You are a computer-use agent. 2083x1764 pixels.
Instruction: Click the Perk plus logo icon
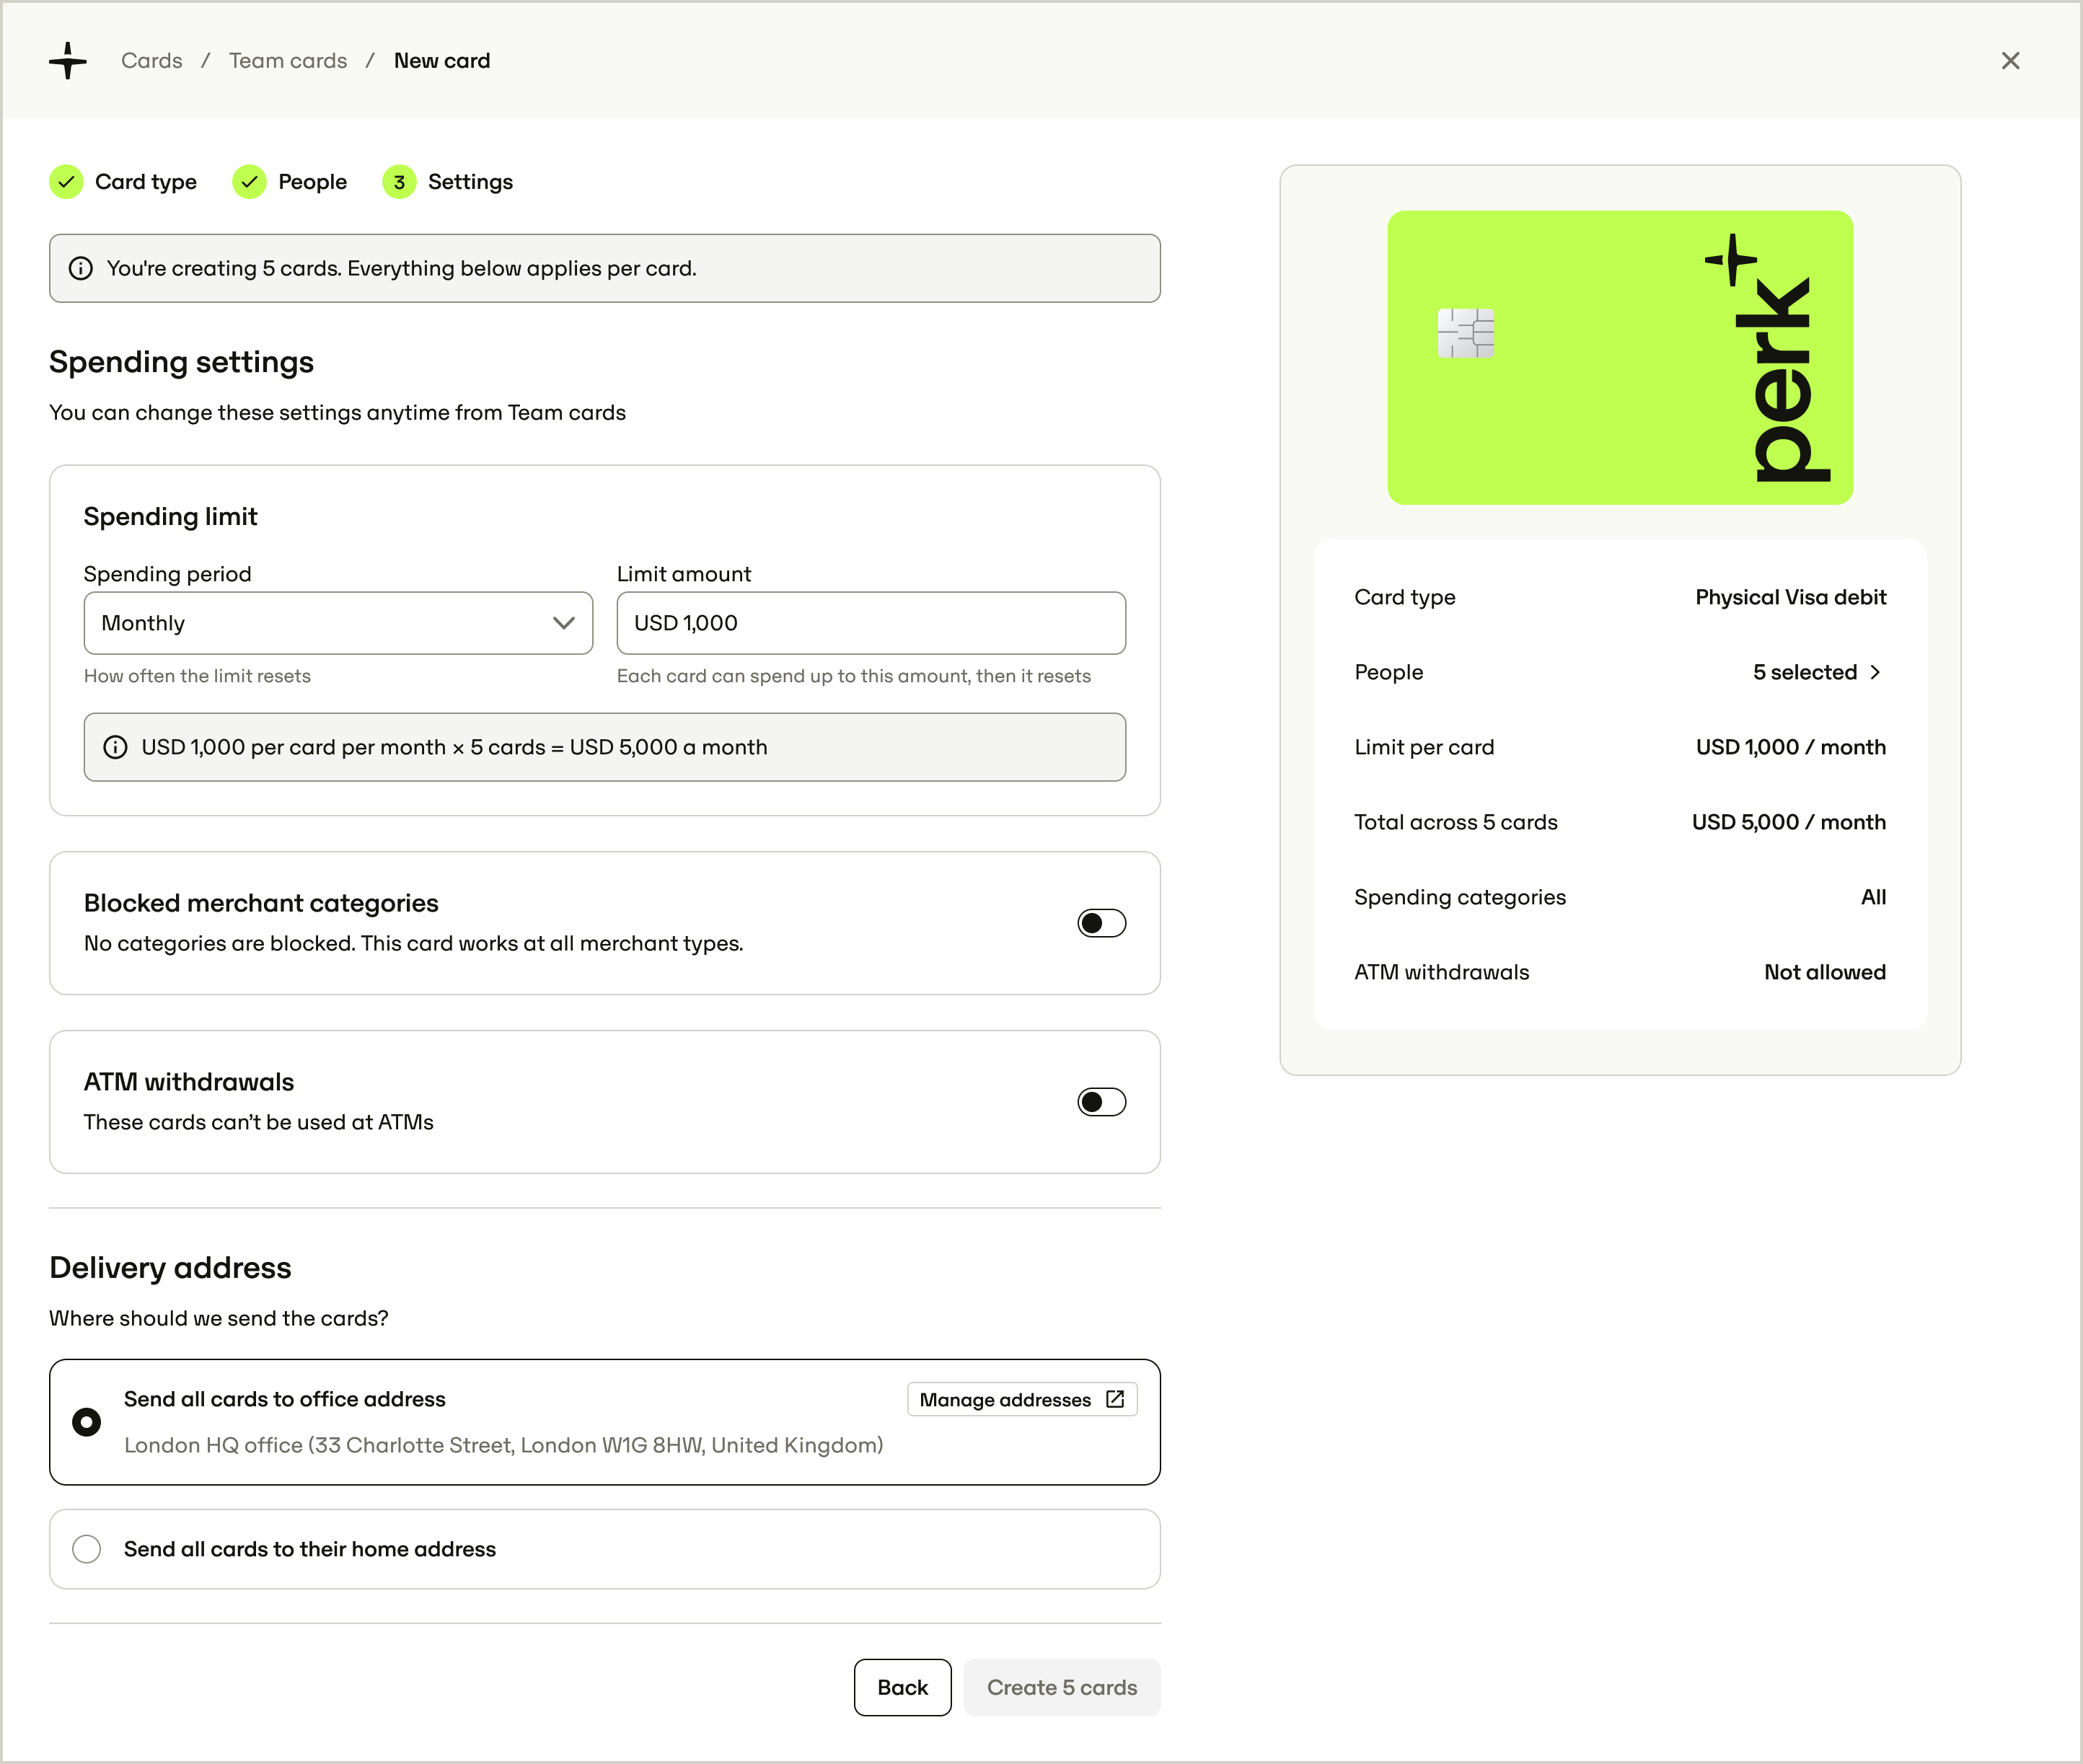click(x=68, y=61)
